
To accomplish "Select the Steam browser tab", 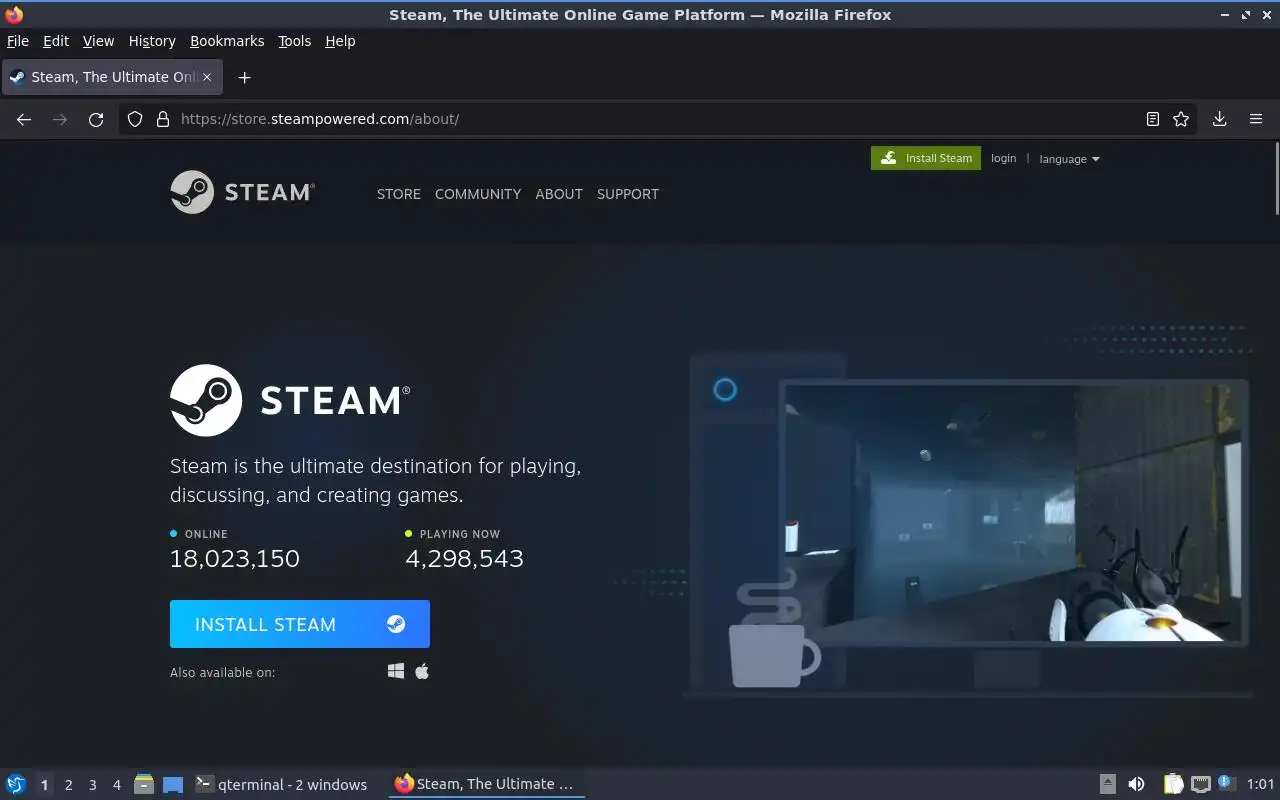I will [112, 77].
